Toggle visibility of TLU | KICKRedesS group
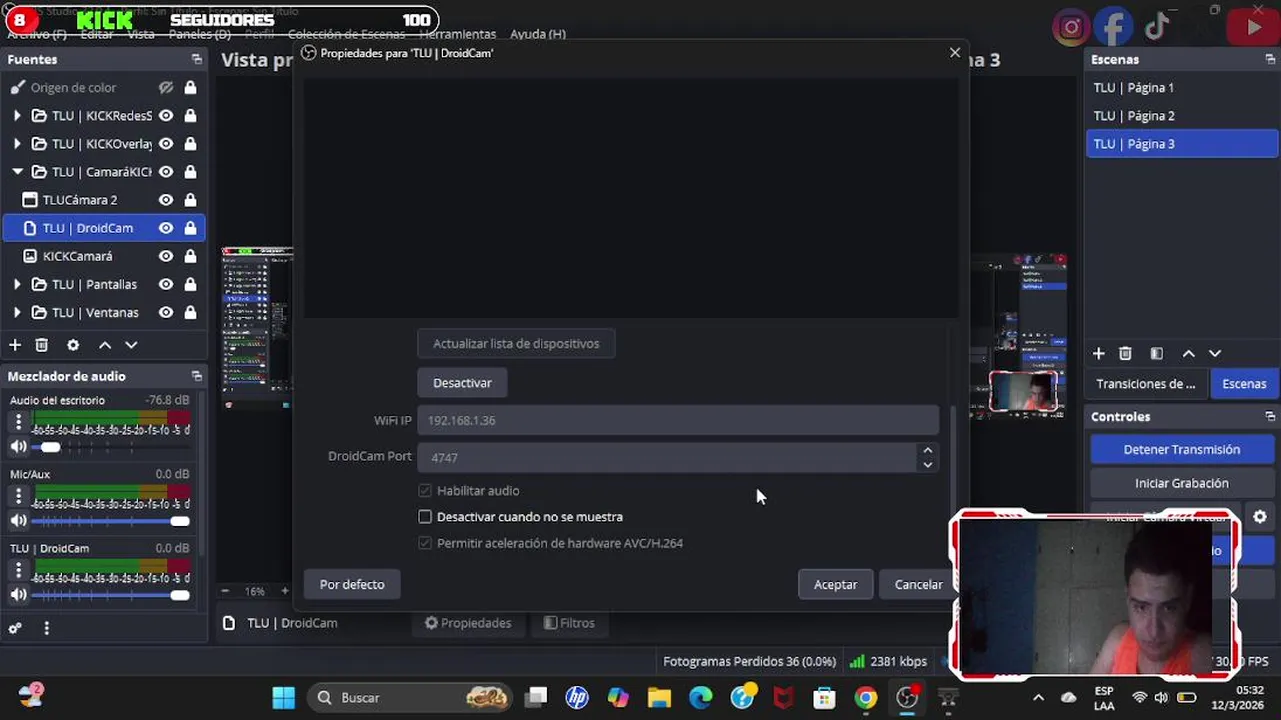The width and height of the screenshot is (1281, 720). click(166, 116)
